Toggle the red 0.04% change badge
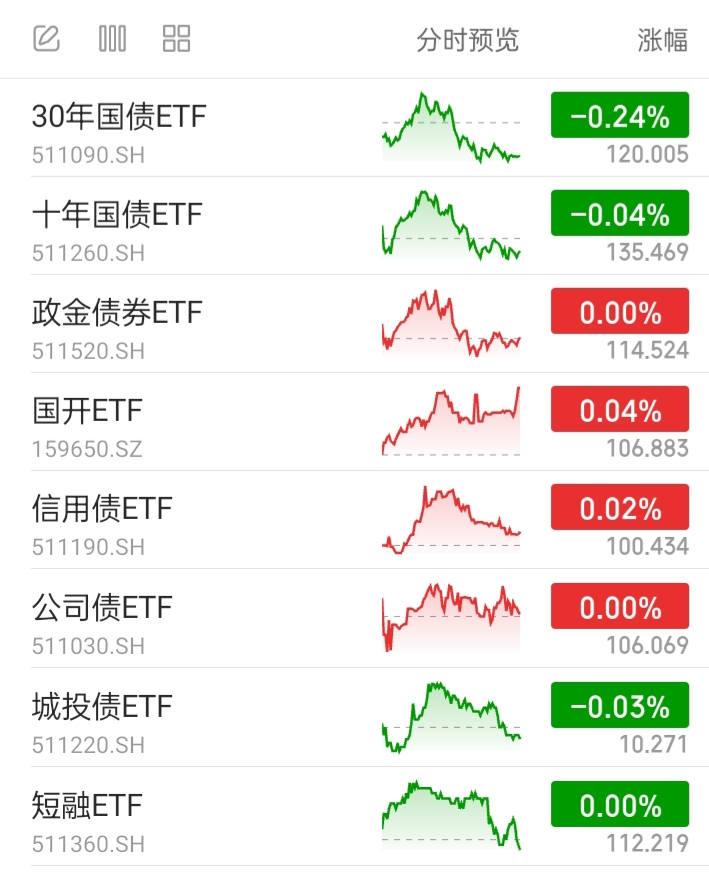The image size is (709, 874). (x=620, y=409)
